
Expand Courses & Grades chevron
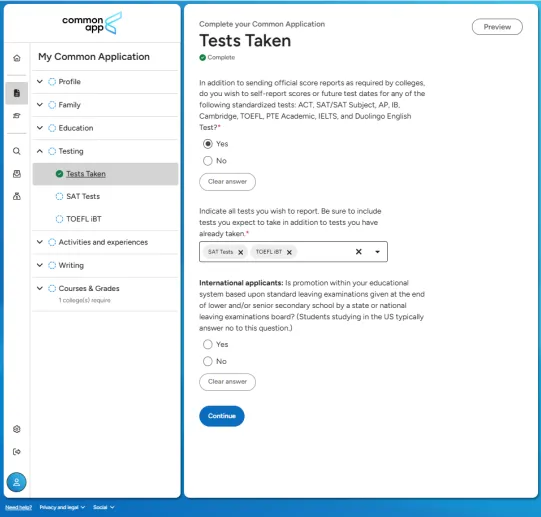[40, 288]
